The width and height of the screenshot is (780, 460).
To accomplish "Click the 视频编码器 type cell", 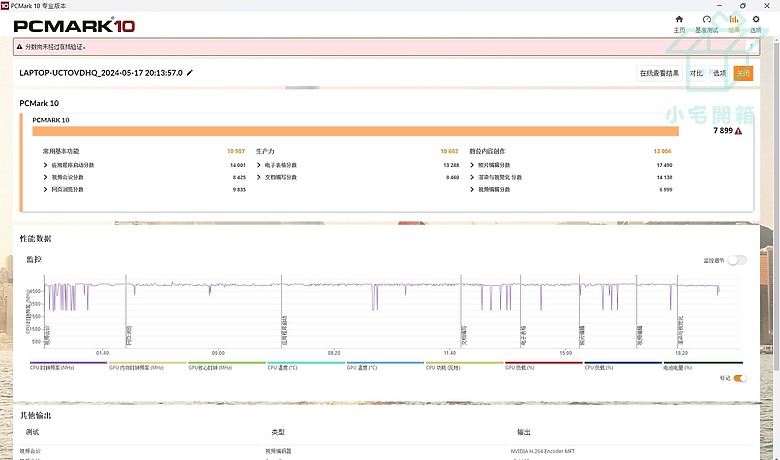I will point(278,451).
